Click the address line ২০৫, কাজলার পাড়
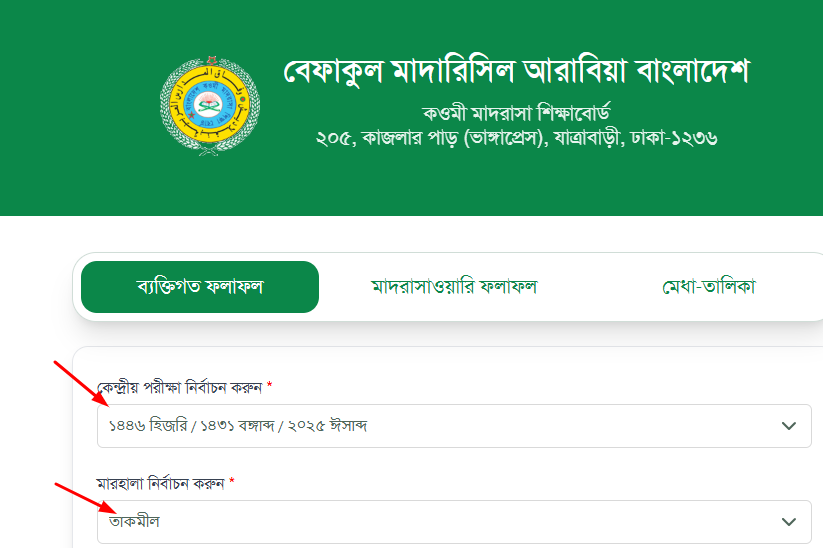 pyautogui.click(x=516, y=138)
